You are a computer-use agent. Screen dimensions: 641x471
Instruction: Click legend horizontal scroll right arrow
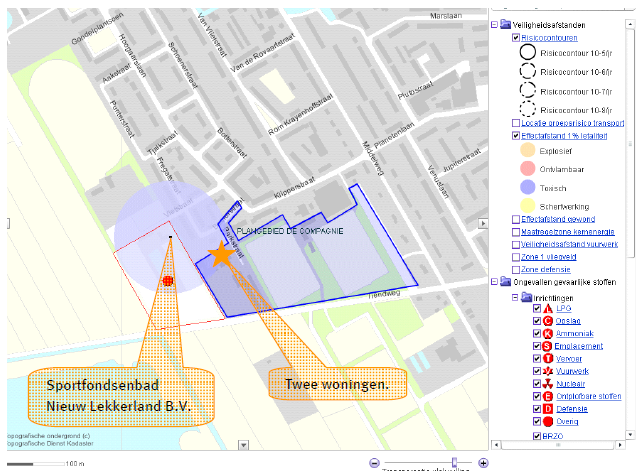point(620,444)
